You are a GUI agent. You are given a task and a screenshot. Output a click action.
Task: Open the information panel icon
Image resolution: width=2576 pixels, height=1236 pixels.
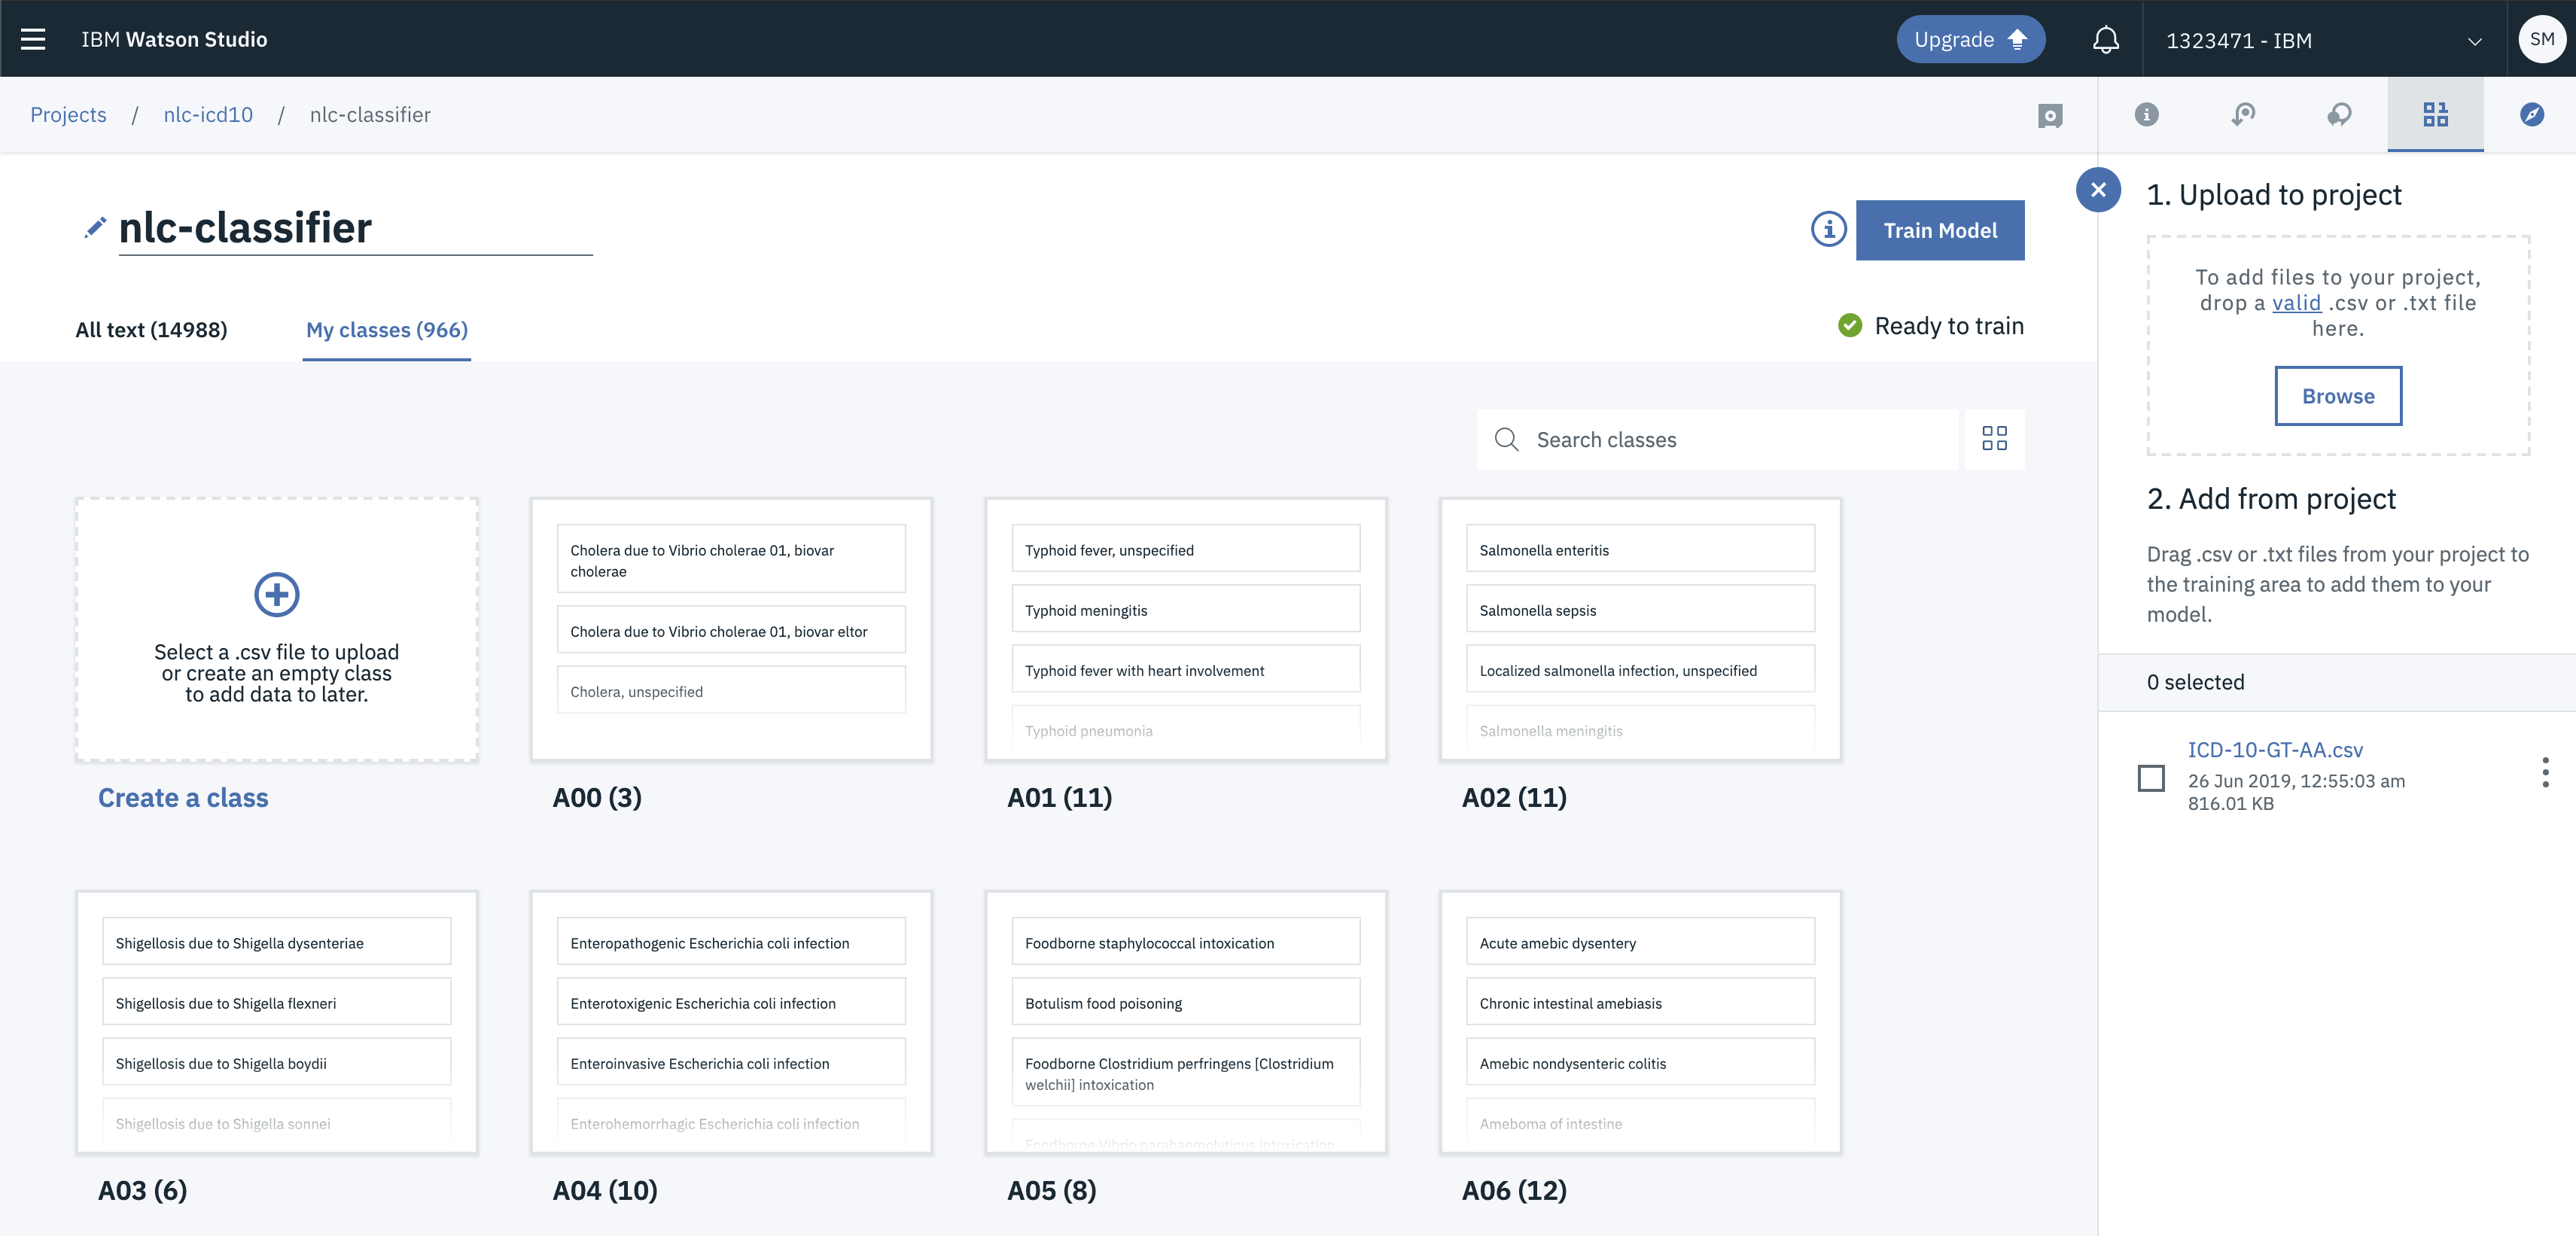(x=2146, y=115)
